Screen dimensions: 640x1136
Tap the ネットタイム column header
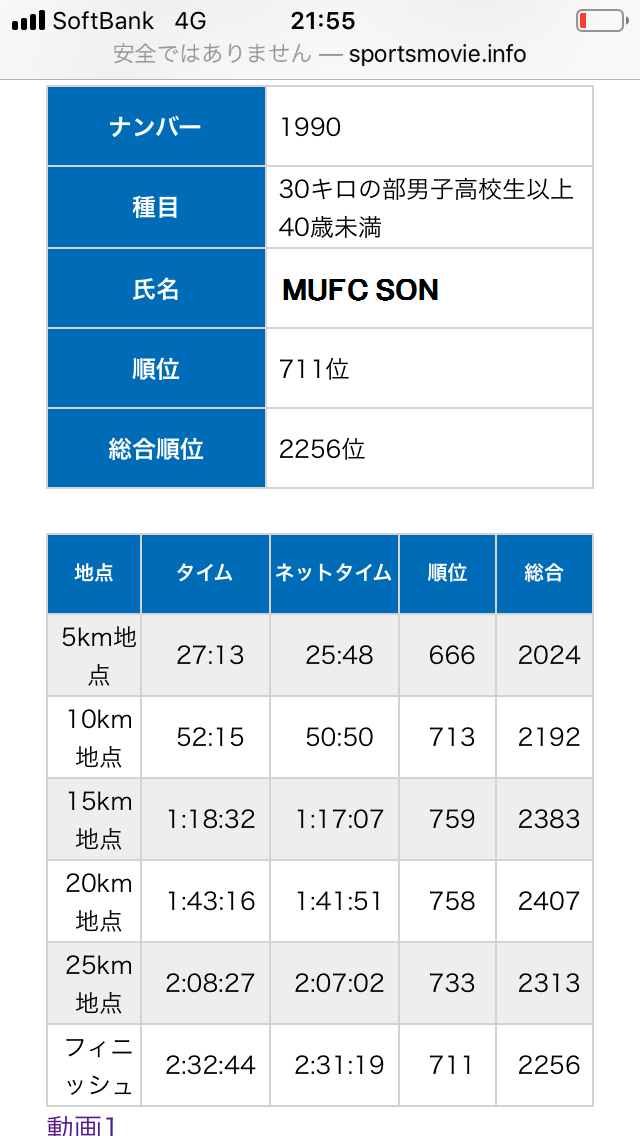tap(334, 573)
